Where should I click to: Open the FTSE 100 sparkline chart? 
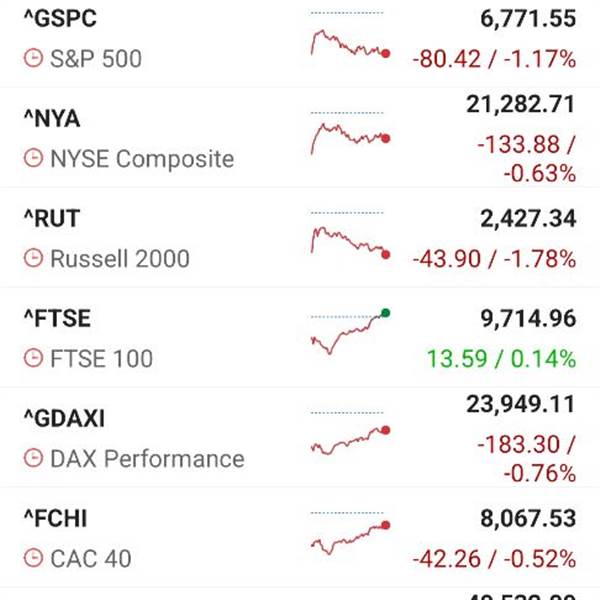pyautogui.click(x=348, y=334)
